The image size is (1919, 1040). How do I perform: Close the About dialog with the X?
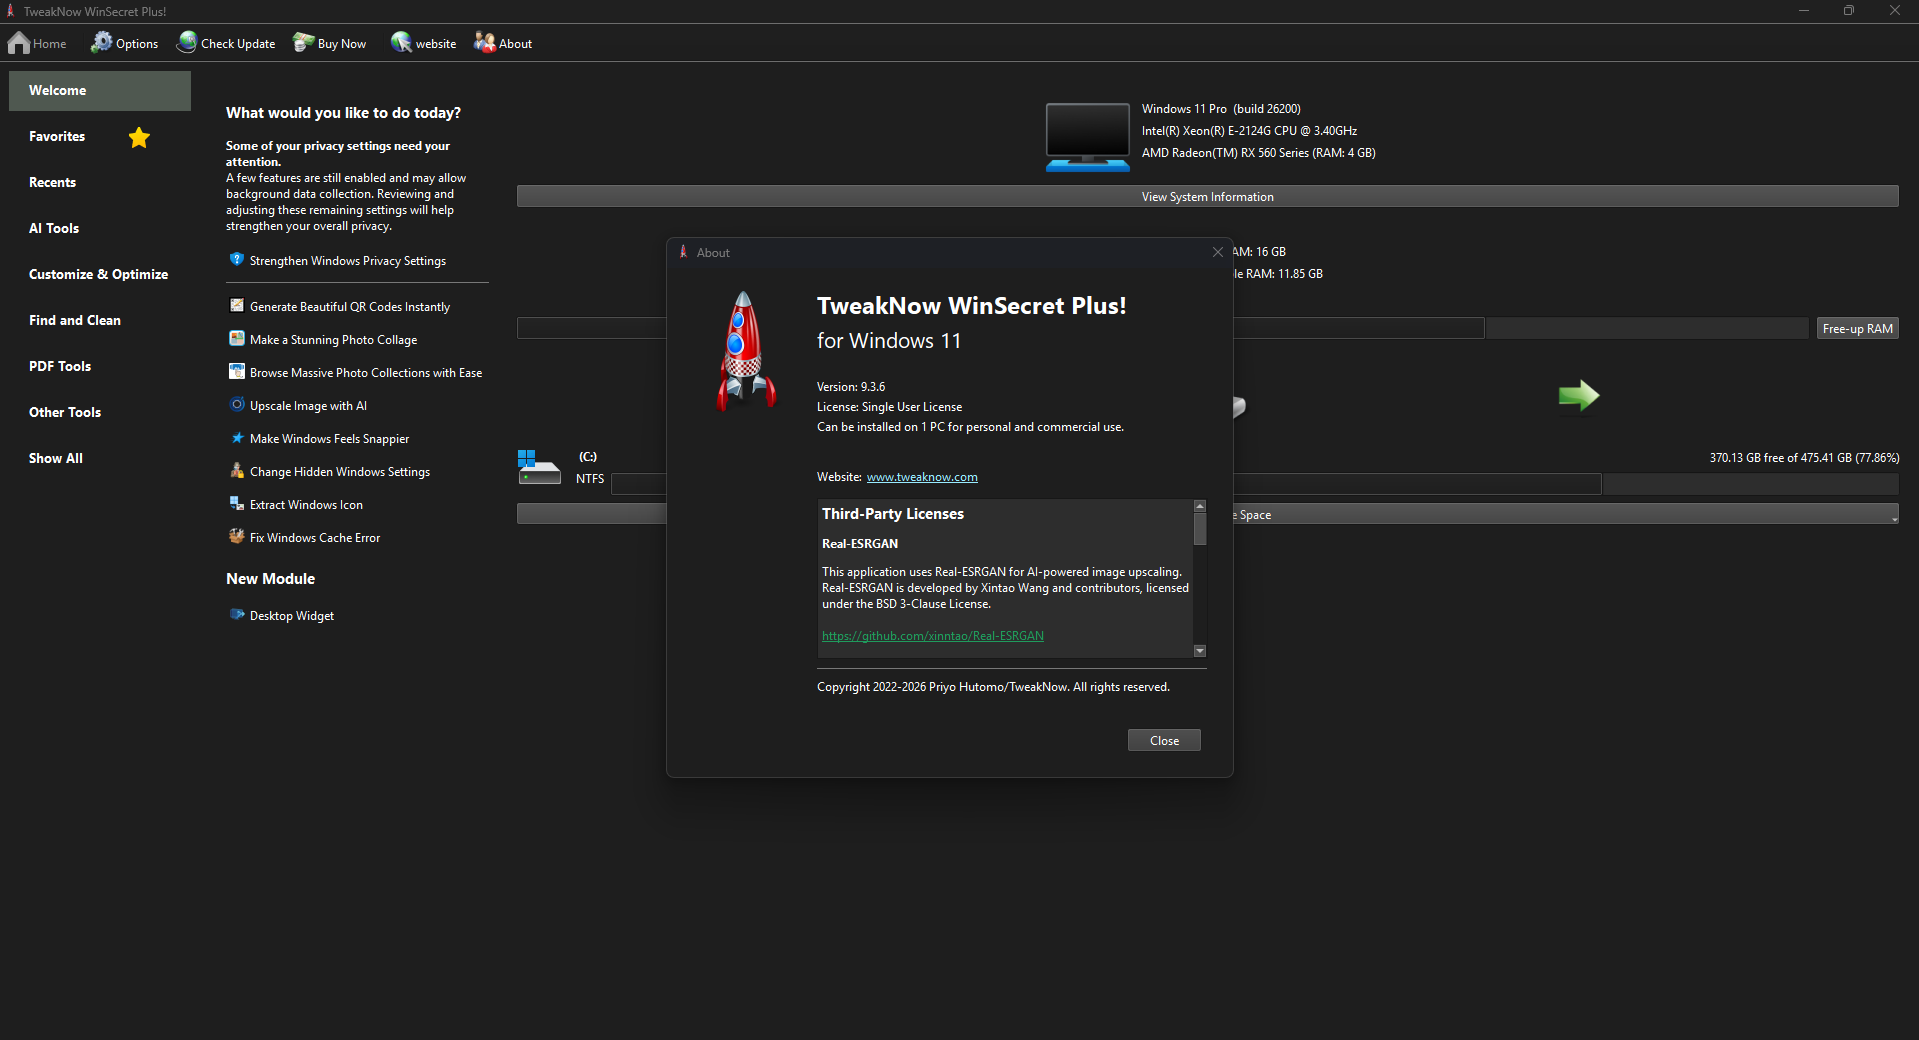1217,252
